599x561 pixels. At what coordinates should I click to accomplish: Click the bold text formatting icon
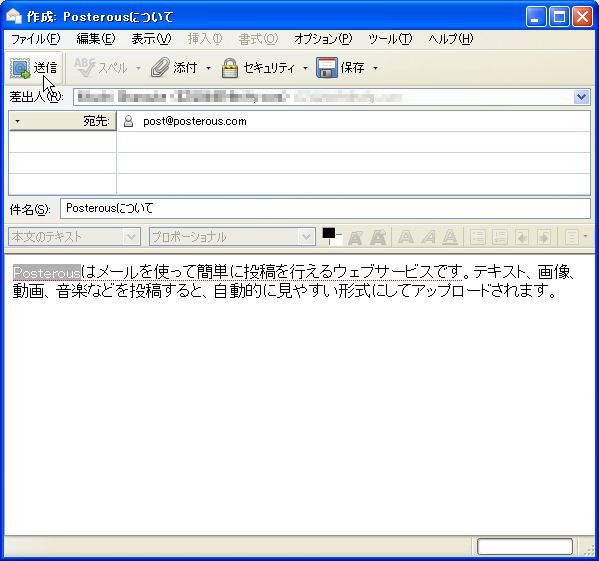(406, 237)
